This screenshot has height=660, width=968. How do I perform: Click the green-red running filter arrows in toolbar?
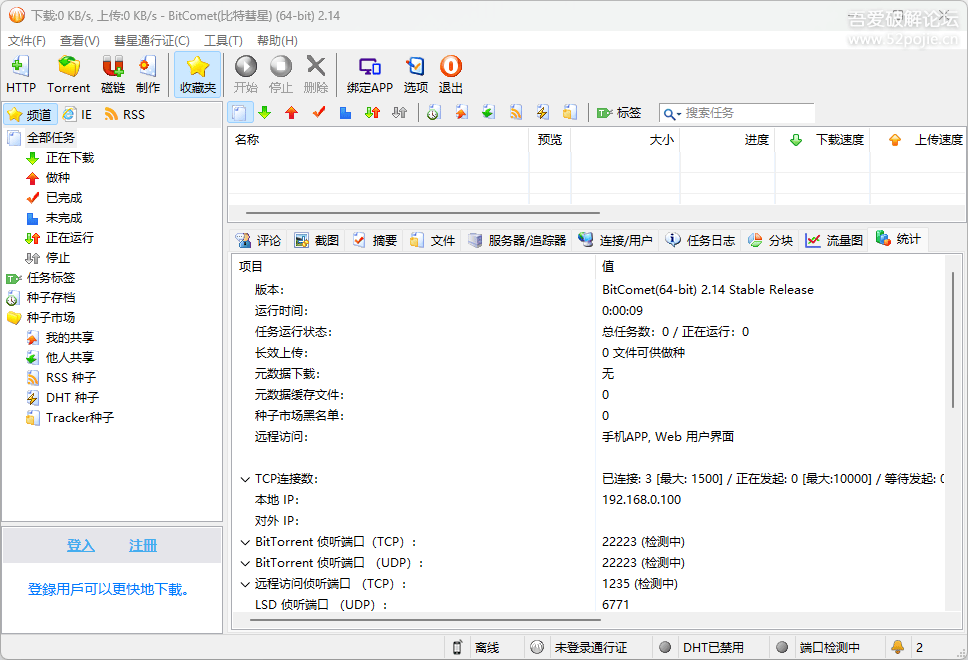372,112
